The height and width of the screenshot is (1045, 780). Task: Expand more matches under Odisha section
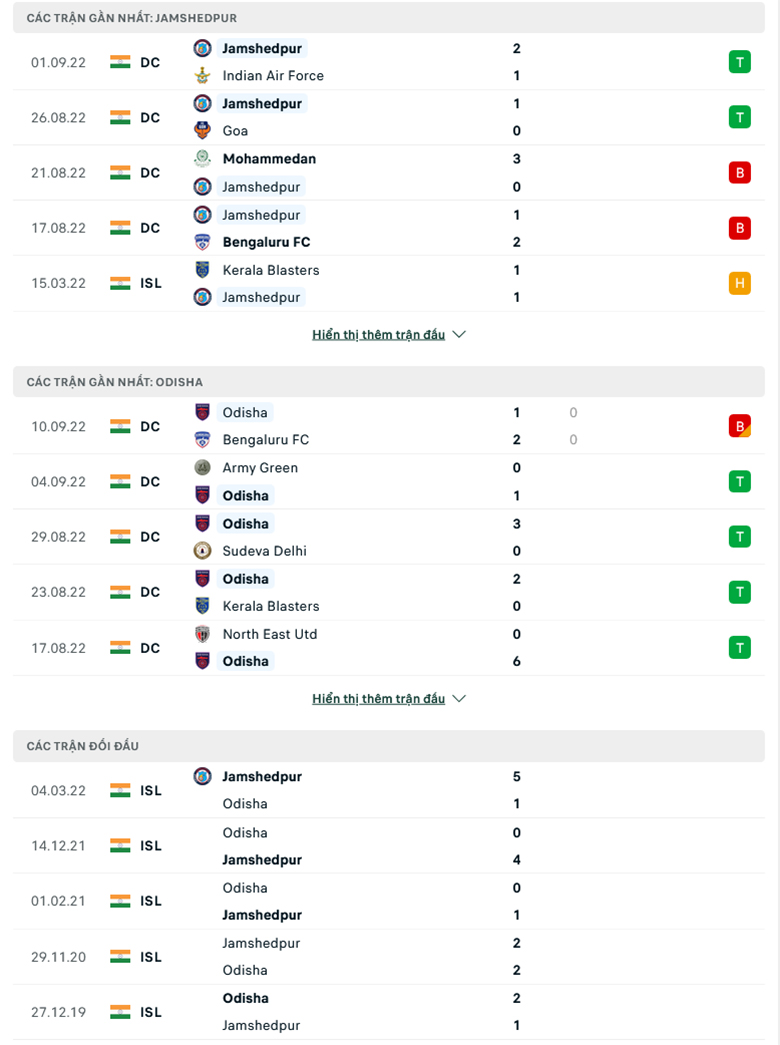pos(389,699)
